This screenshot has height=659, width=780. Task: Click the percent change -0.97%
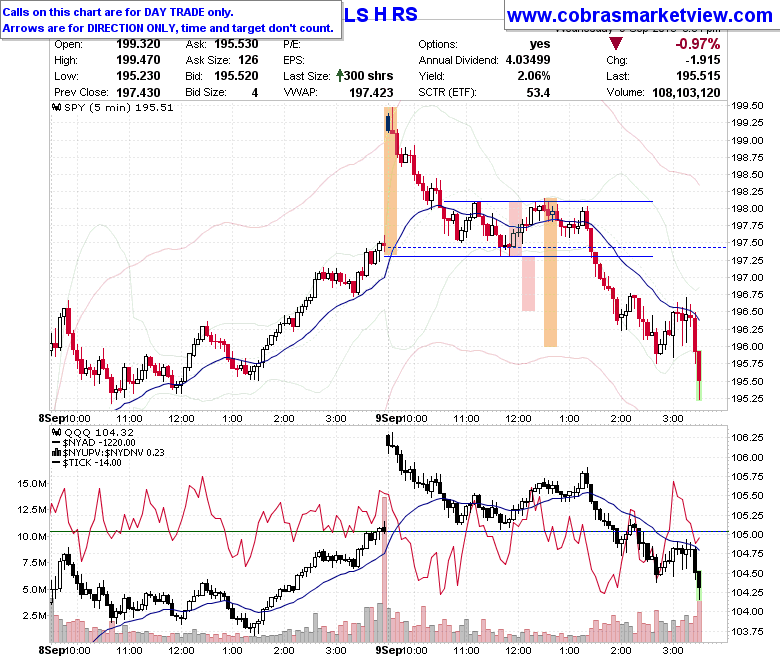(x=697, y=44)
